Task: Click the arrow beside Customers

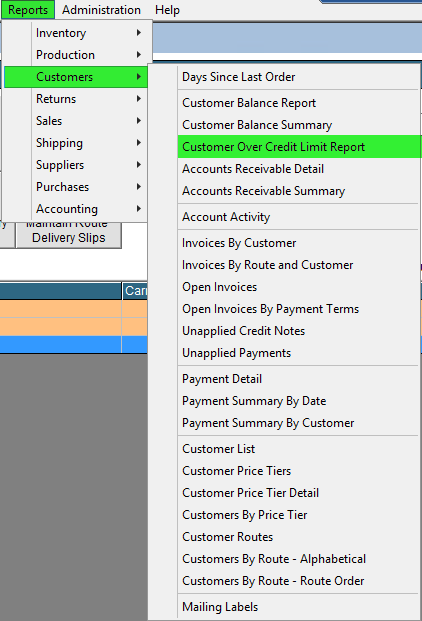Action: tap(139, 76)
